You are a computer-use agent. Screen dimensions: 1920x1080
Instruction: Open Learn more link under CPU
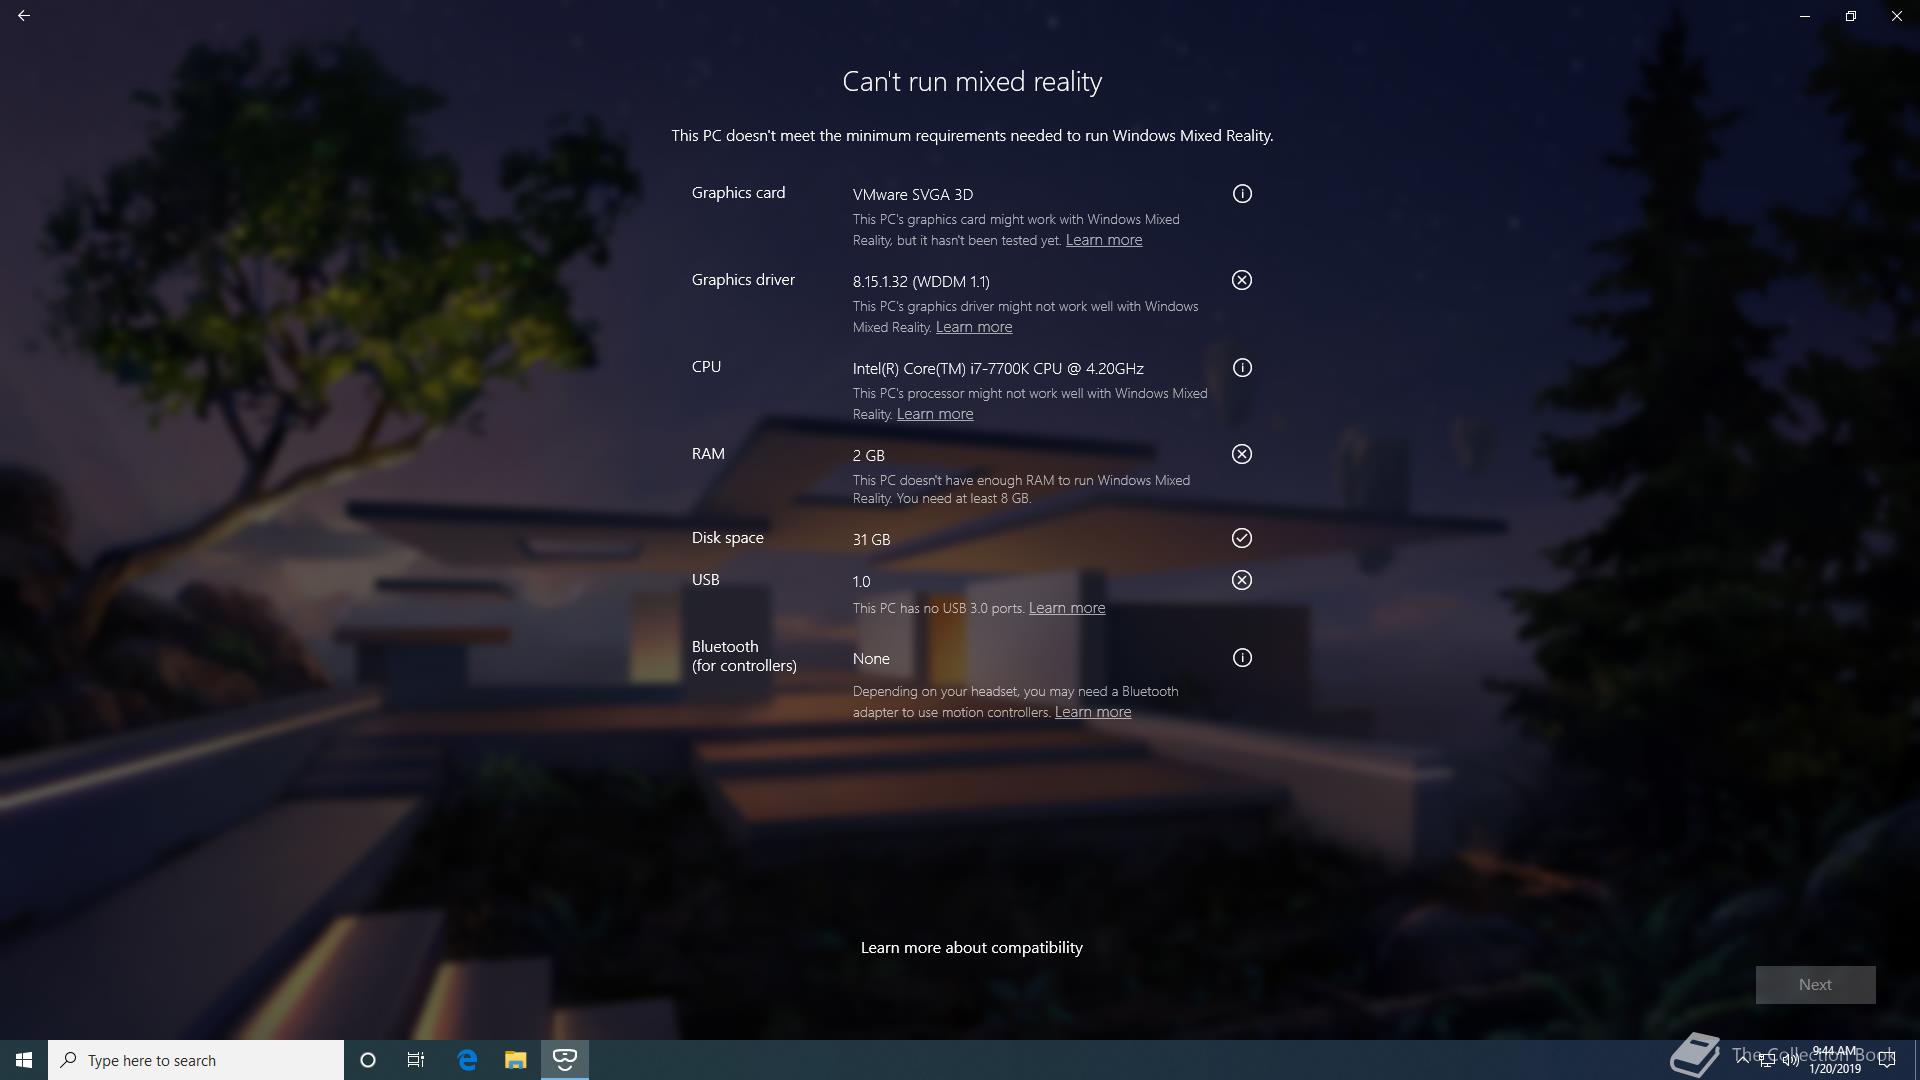(x=935, y=414)
